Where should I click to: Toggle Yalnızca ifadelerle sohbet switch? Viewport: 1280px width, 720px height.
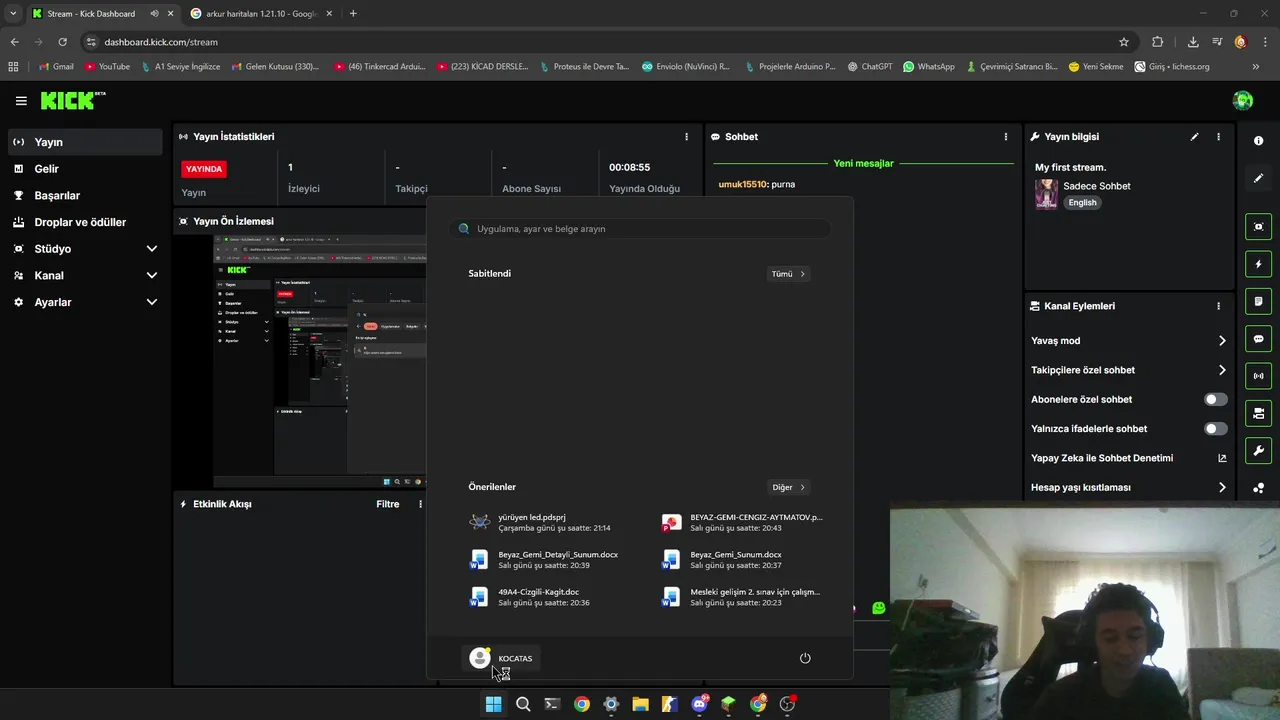pyautogui.click(x=1215, y=429)
